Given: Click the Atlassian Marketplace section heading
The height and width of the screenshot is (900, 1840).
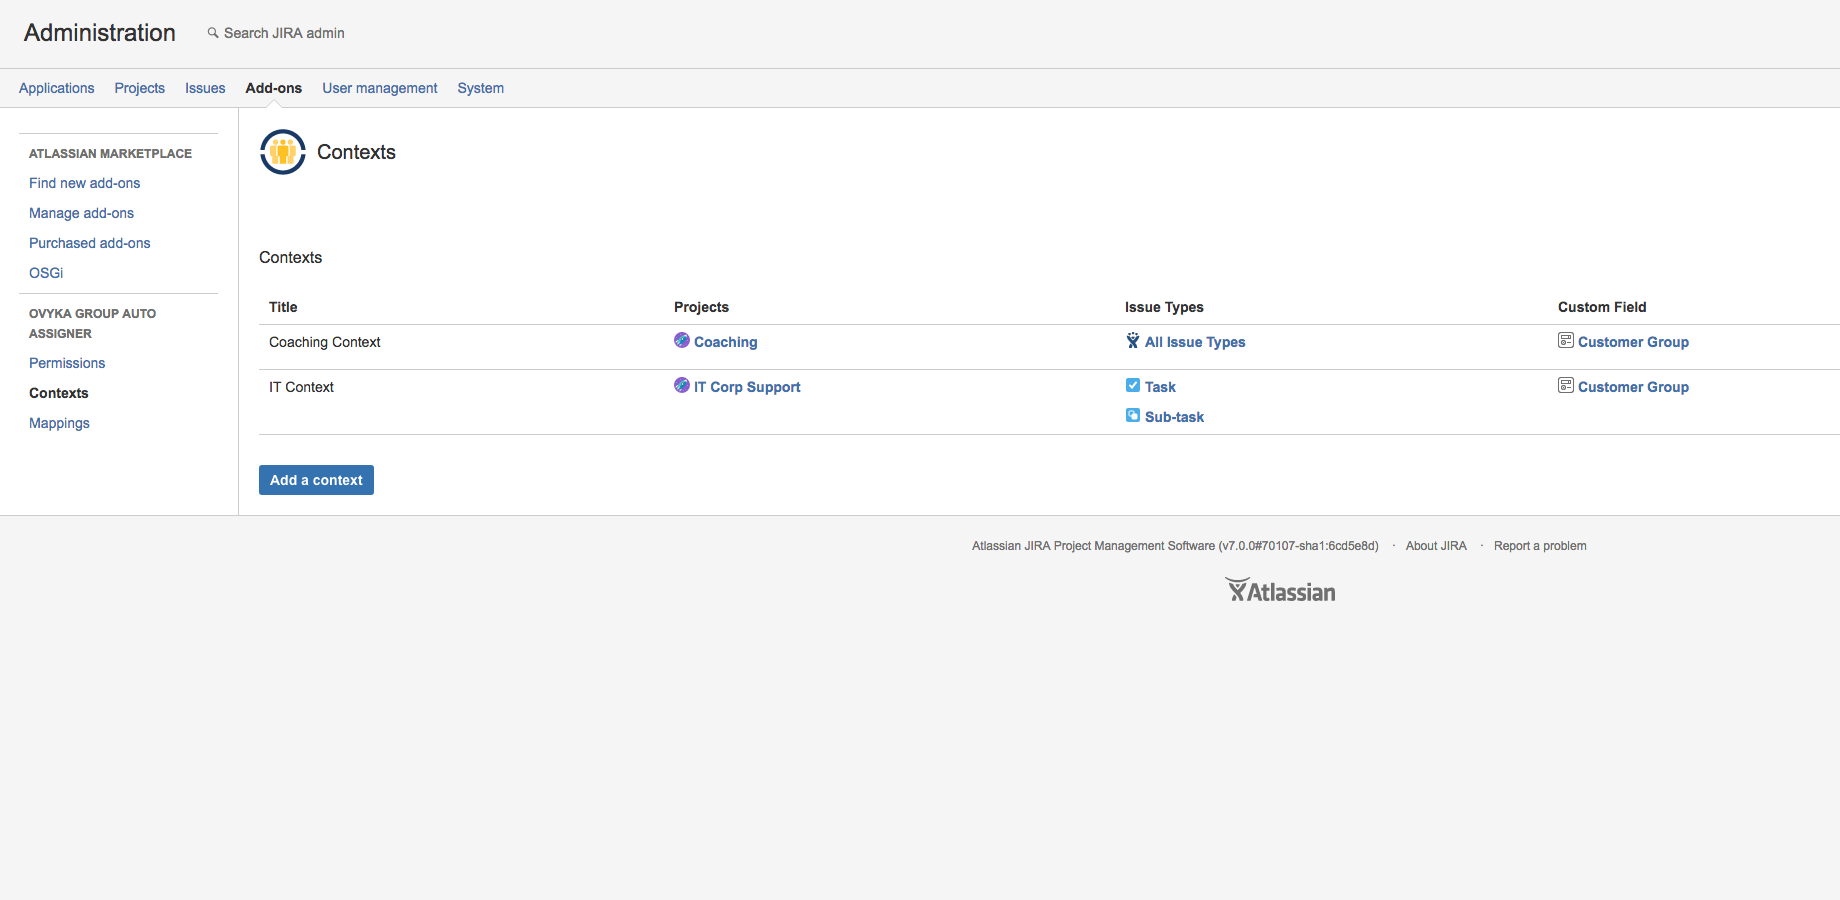Looking at the screenshot, I should [x=110, y=153].
